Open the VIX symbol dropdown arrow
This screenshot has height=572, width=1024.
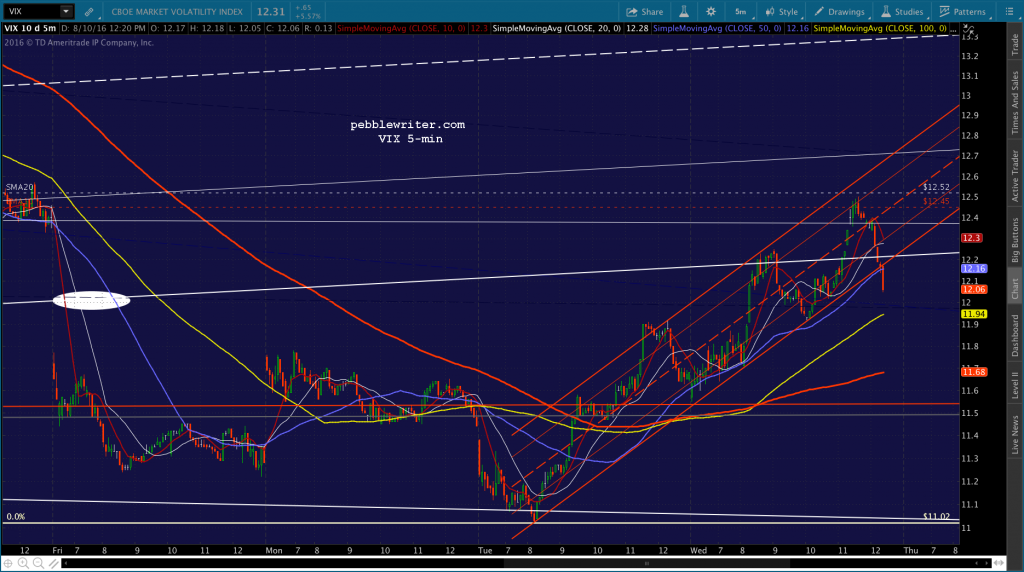65,11
